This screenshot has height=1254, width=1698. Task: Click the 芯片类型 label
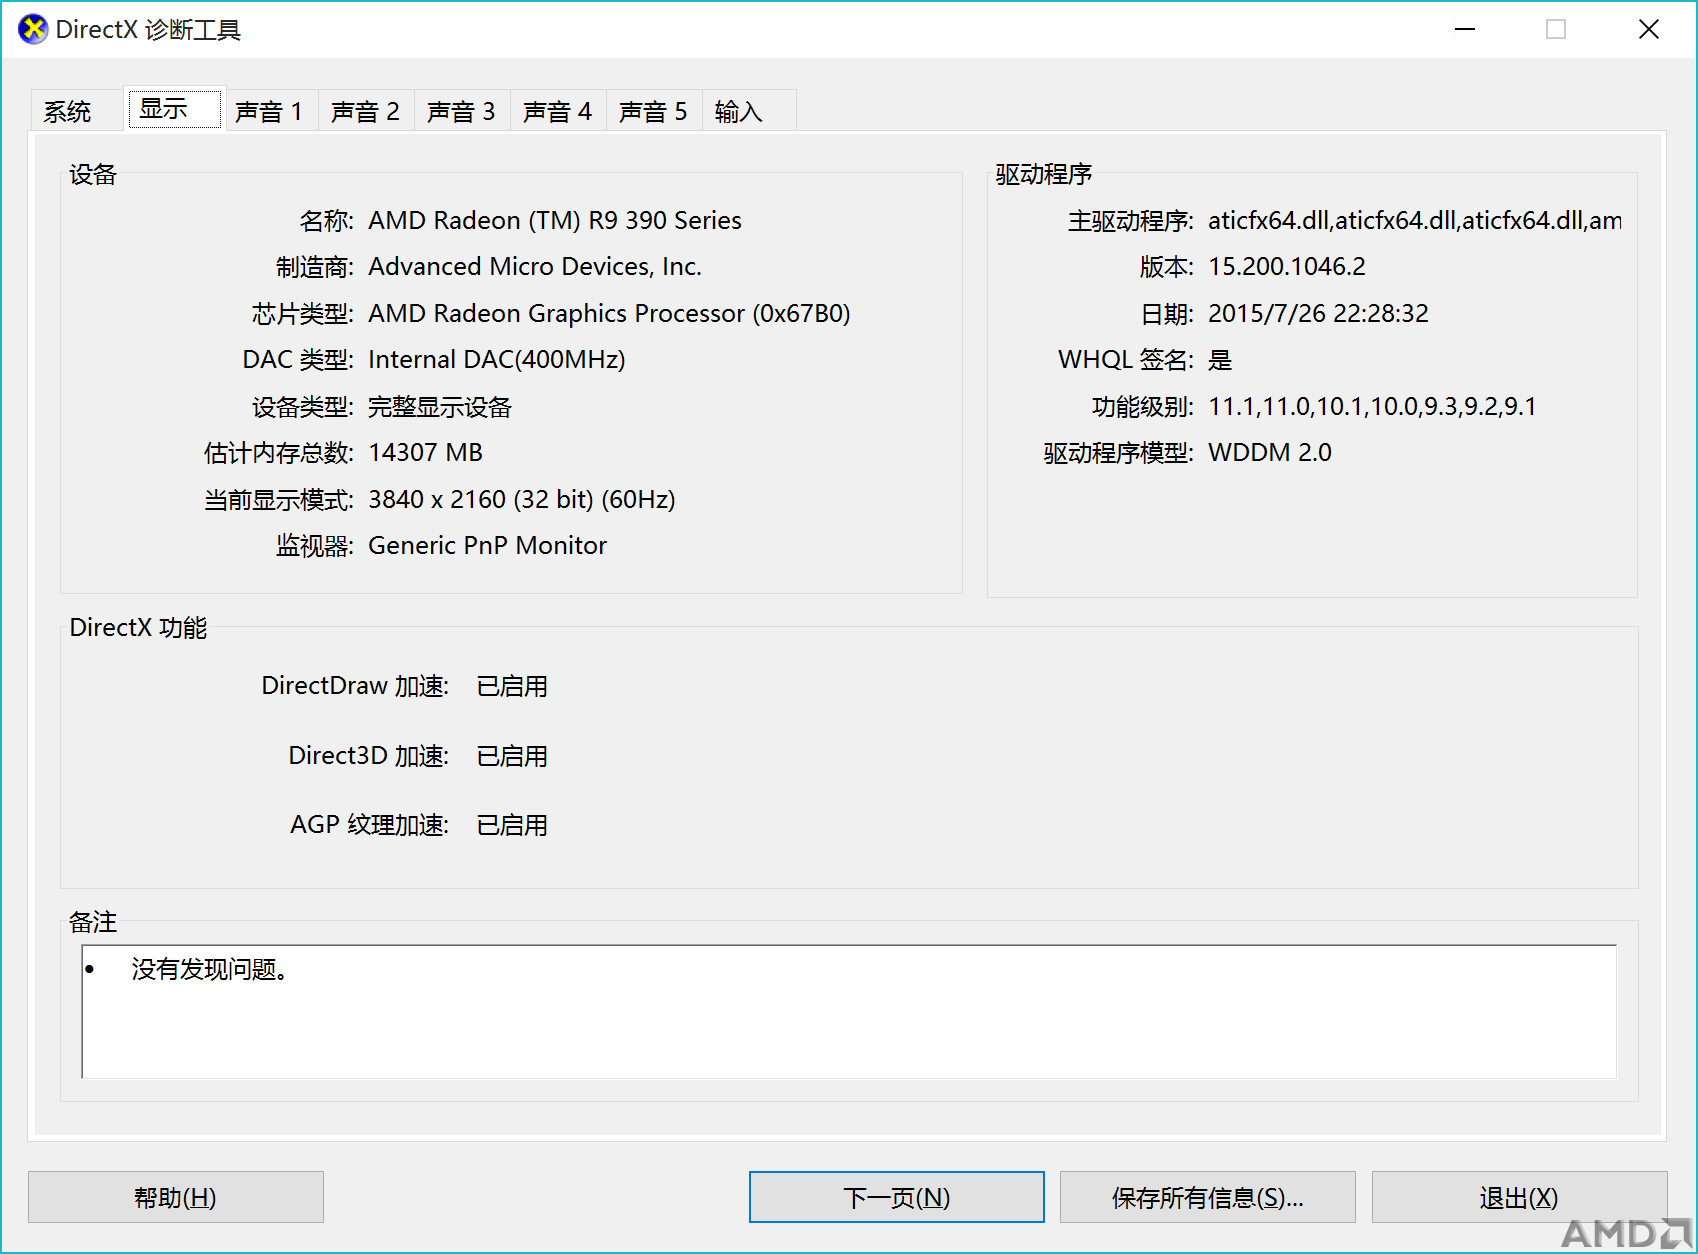(303, 314)
